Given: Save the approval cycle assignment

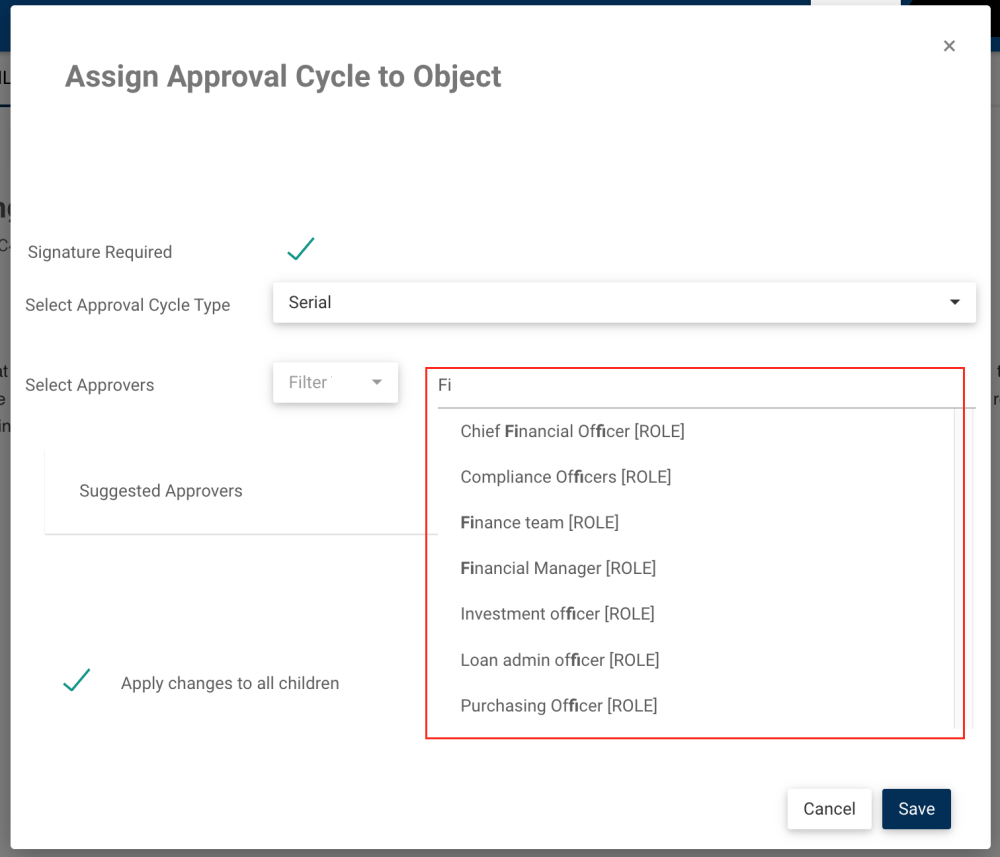Looking at the screenshot, I should point(915,809).
